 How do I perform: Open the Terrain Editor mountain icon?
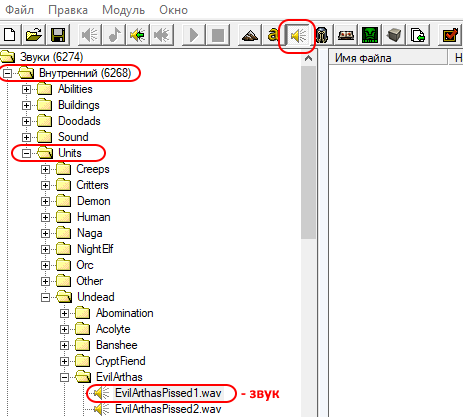point(250,35)
